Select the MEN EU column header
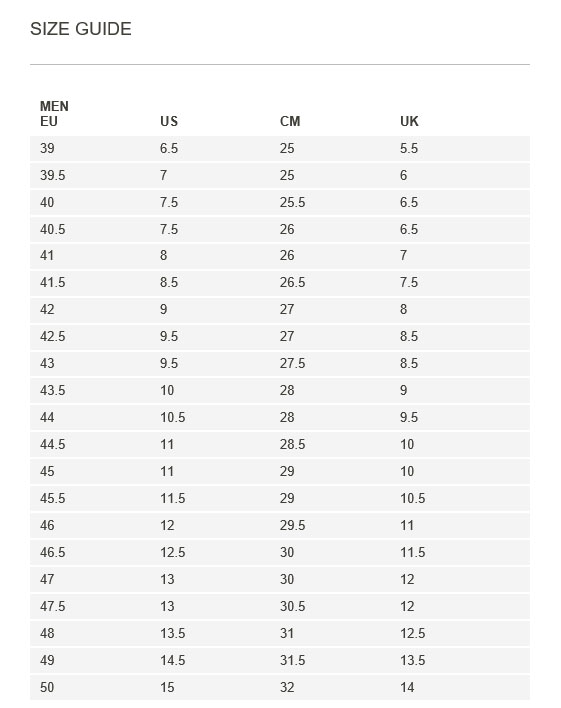 (x=54, y=114)
